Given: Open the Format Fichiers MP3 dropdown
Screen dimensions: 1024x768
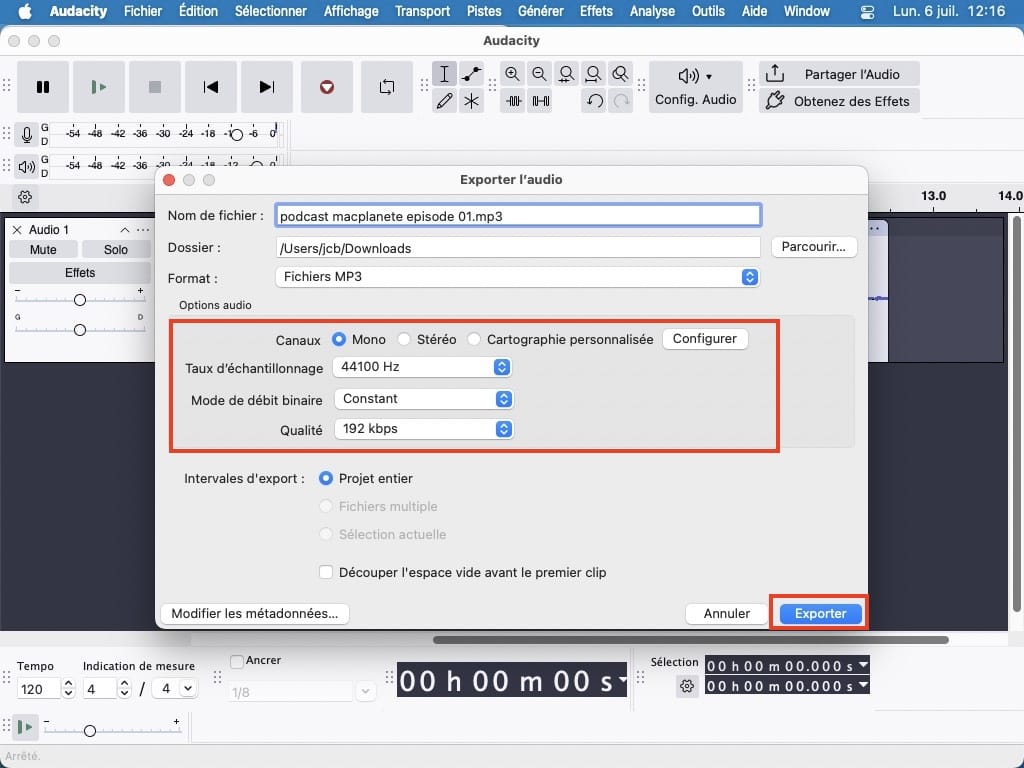Looking at the screenshot, I should pyautogui.click(x=517, y=277).
